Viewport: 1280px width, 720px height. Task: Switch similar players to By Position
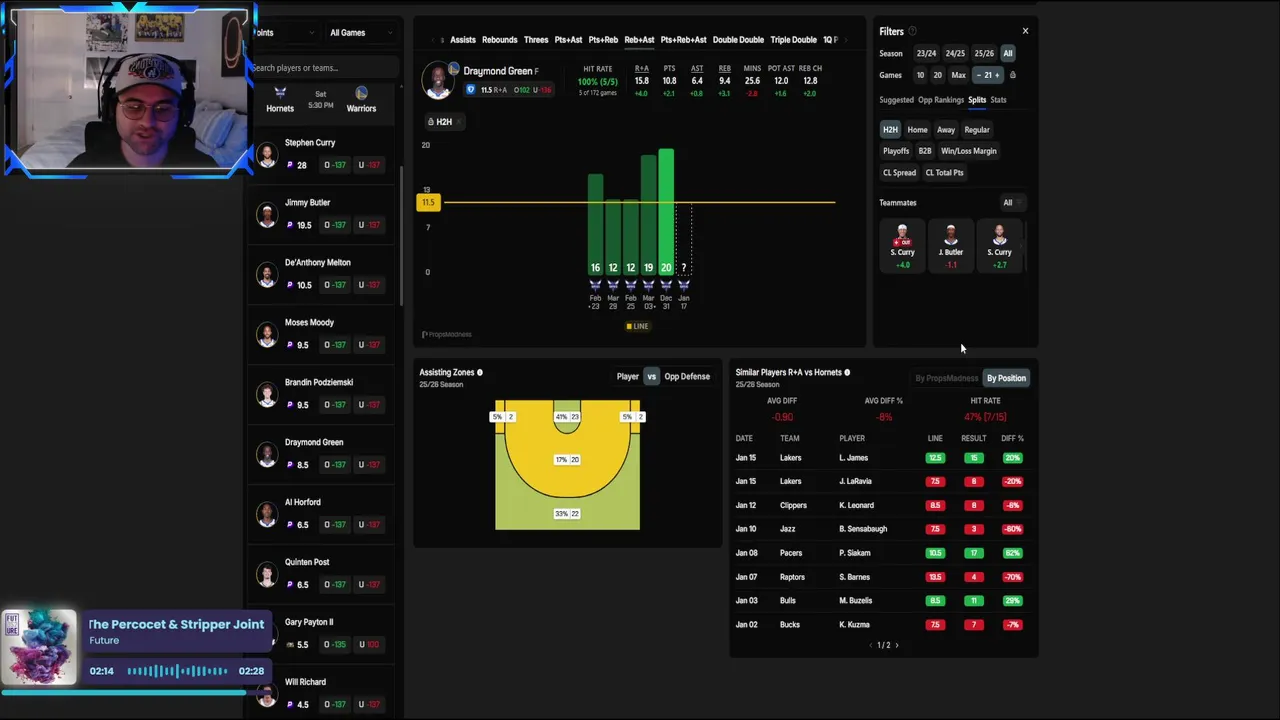(x=1006, y=378)
